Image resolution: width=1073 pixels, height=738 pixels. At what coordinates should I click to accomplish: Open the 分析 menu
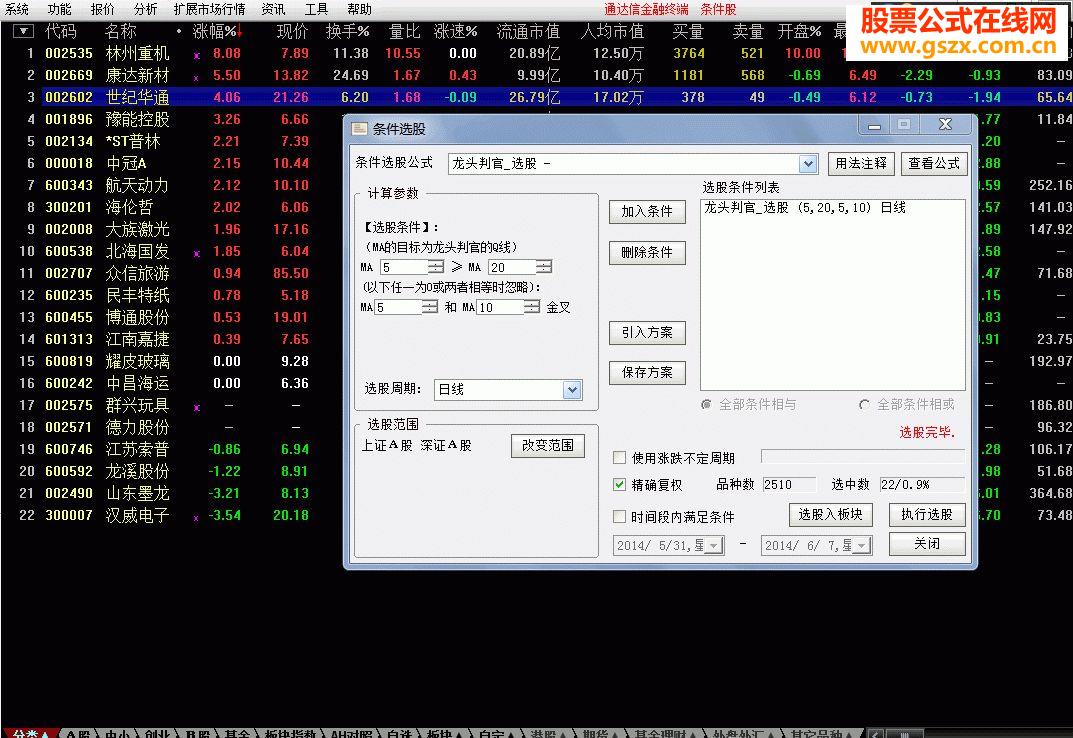tap(145, 9)
